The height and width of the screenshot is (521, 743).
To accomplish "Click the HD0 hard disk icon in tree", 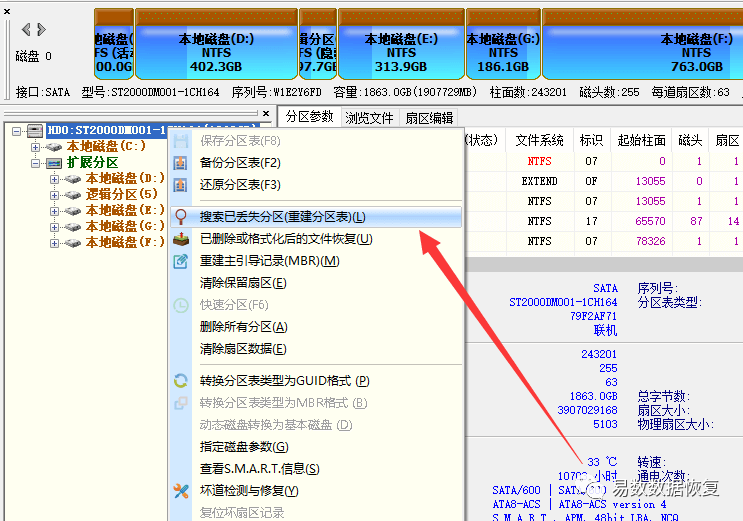I will pyautogui.click(x=35, y=130).
